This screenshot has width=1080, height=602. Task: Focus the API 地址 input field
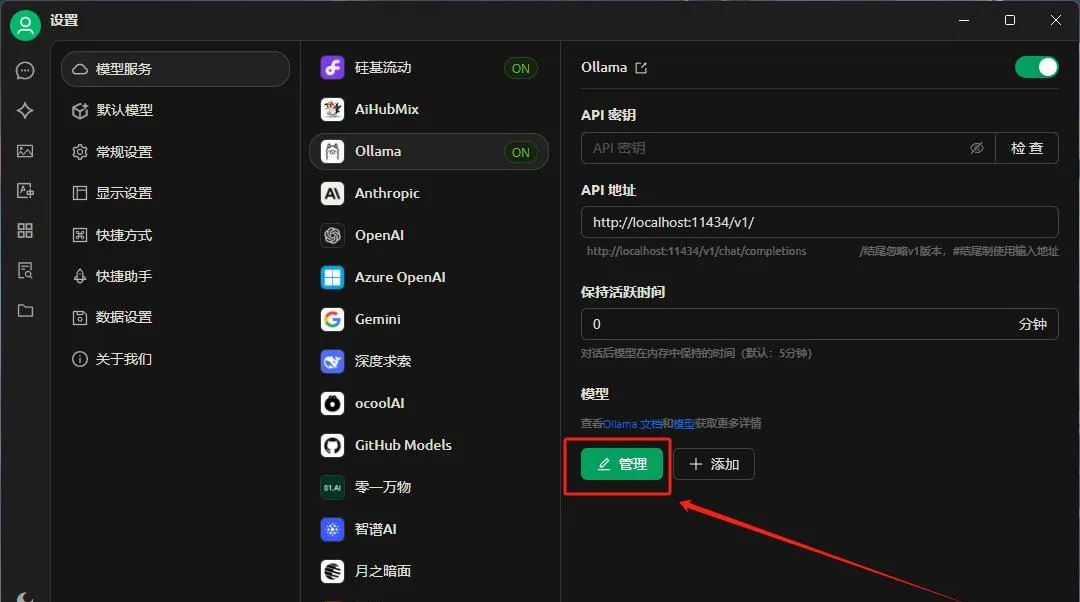click(820, 222)
